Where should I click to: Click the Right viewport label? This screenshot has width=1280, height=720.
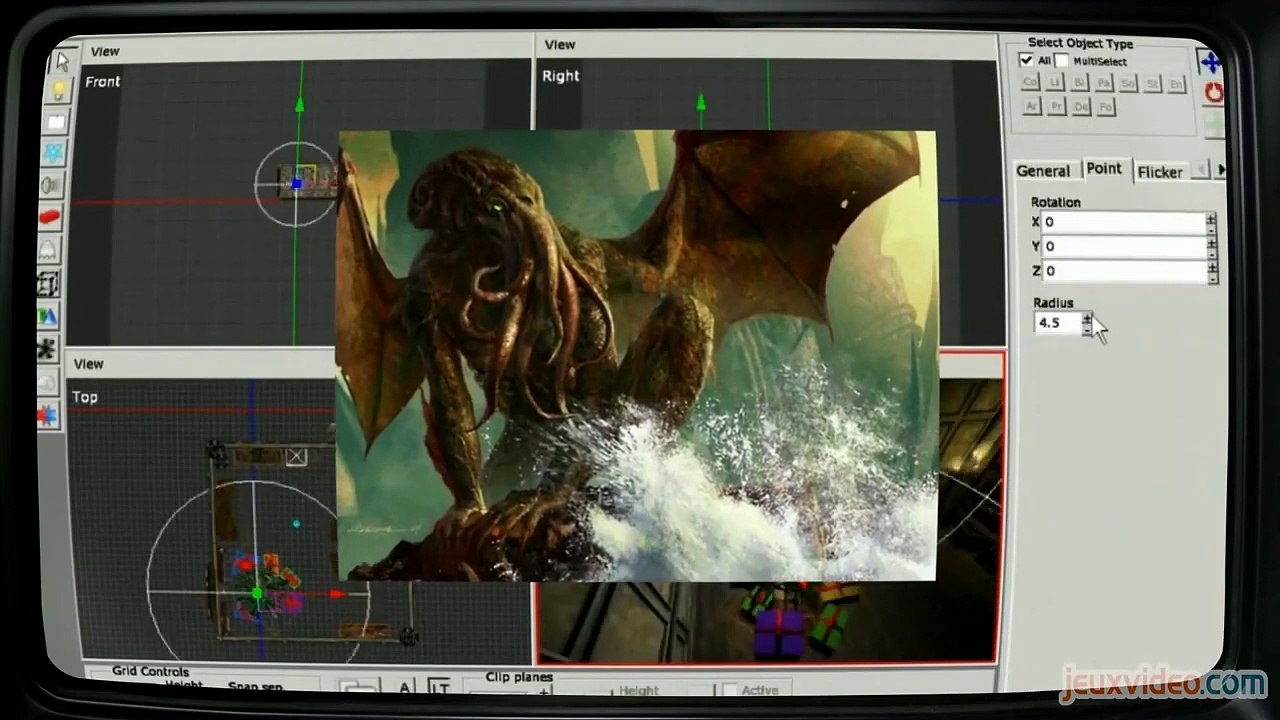pos(561,76)
